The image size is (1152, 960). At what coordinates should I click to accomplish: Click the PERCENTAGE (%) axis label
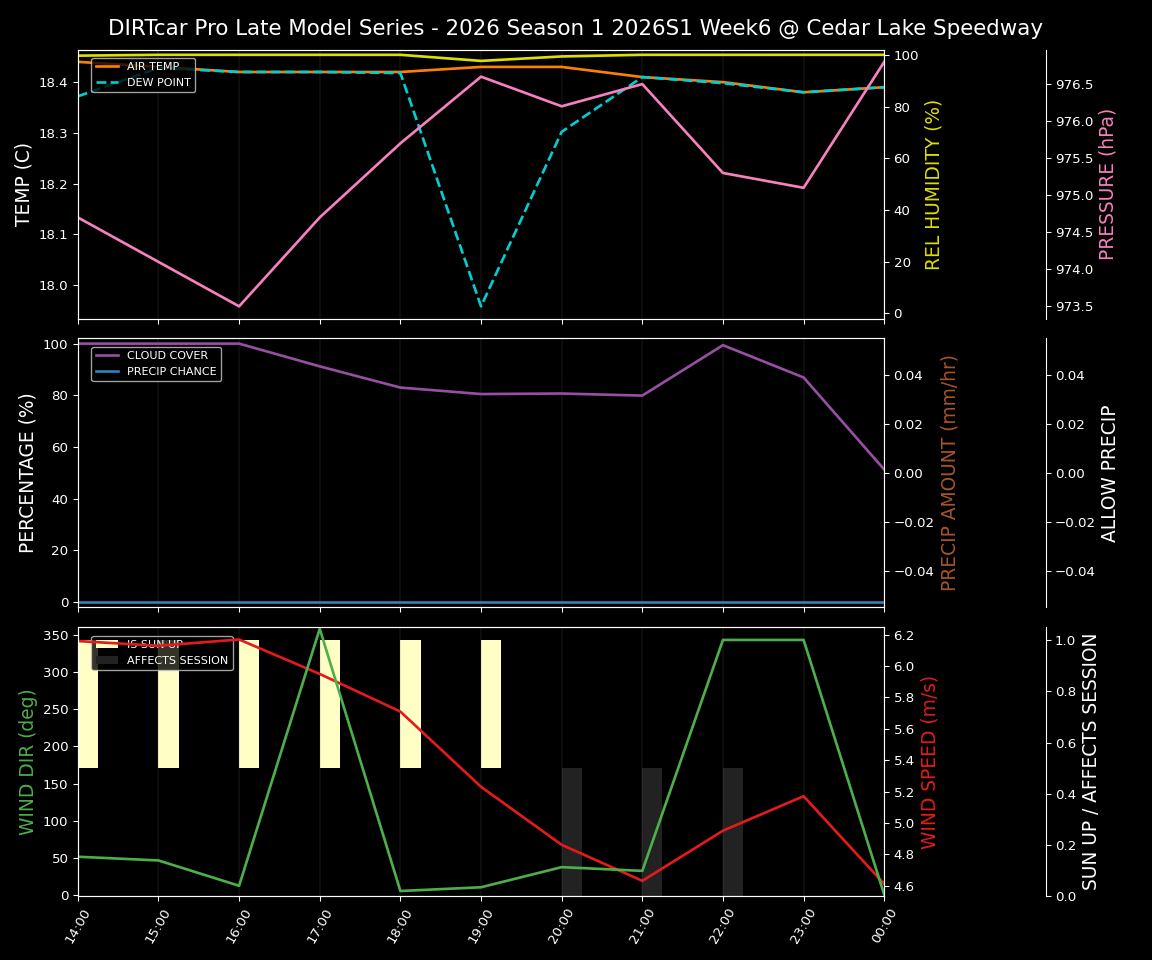tap(27, 473)
